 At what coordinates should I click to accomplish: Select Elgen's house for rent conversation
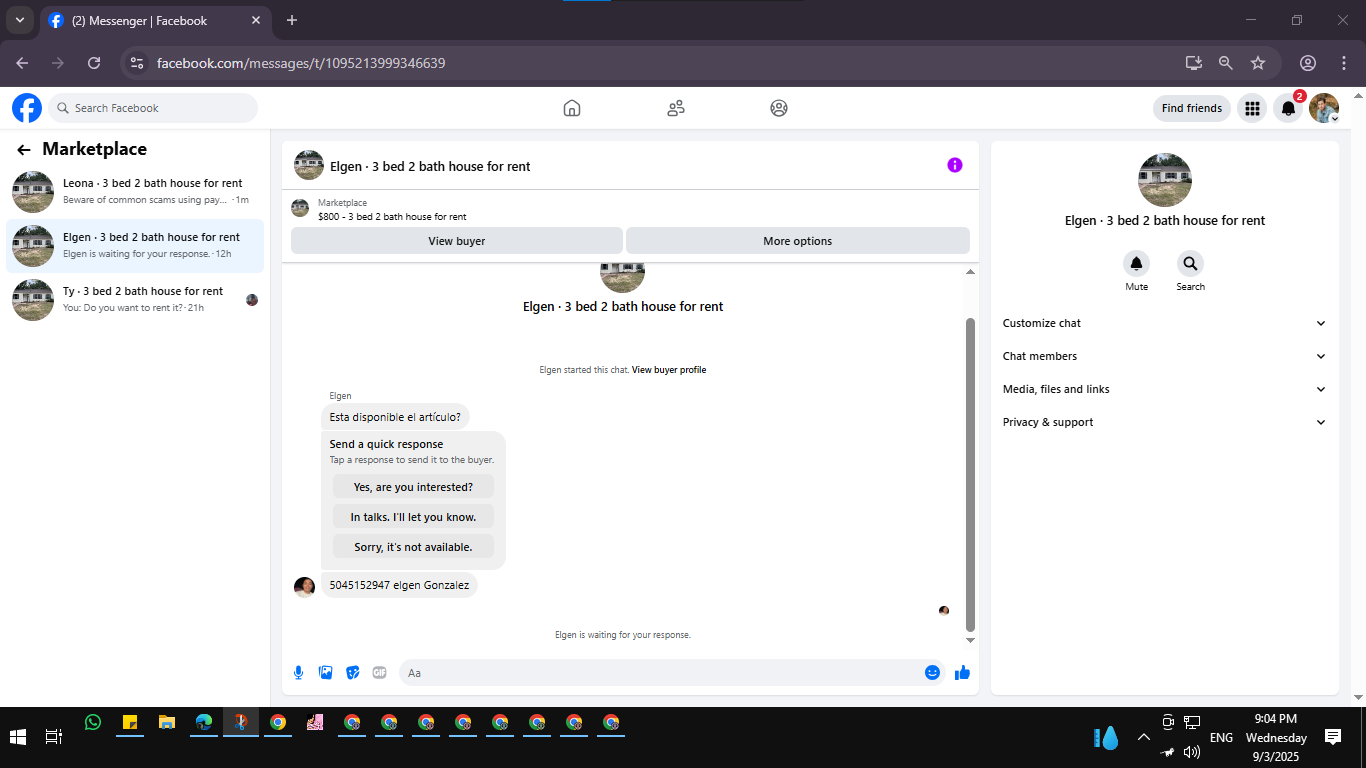click(x=135, y=246)
